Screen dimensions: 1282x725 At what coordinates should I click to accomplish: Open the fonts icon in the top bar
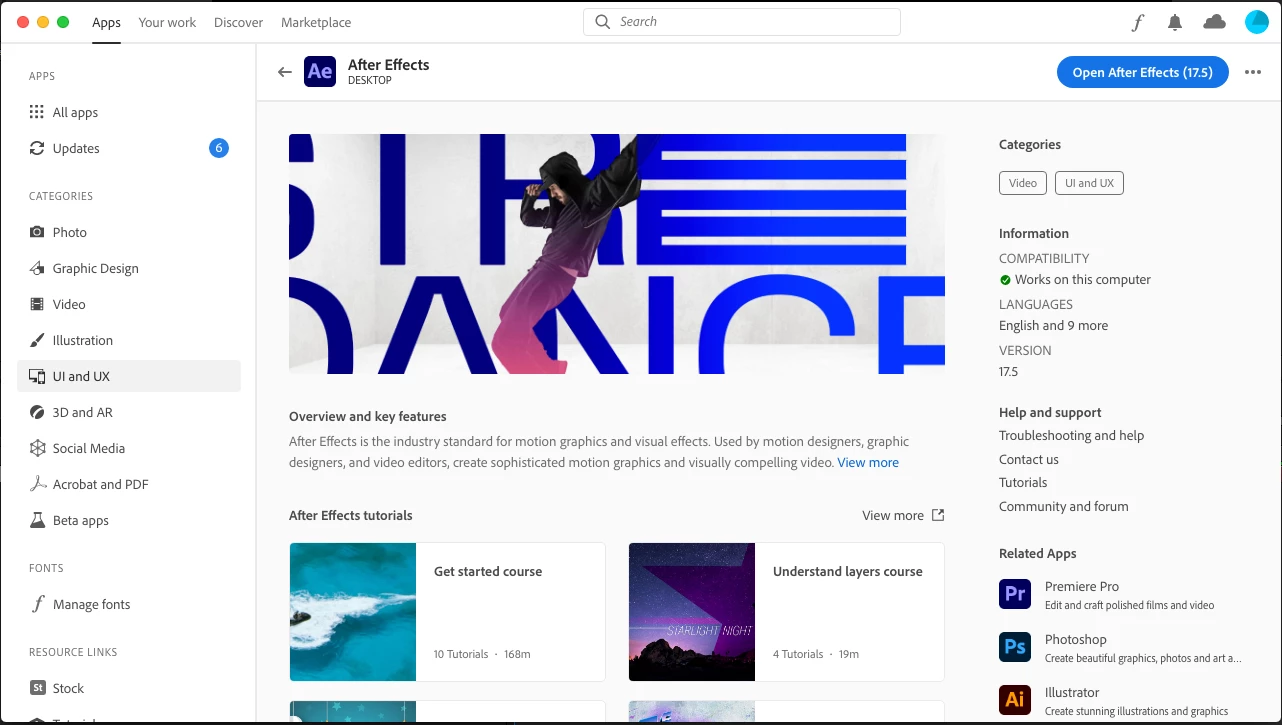(1137, 22)
